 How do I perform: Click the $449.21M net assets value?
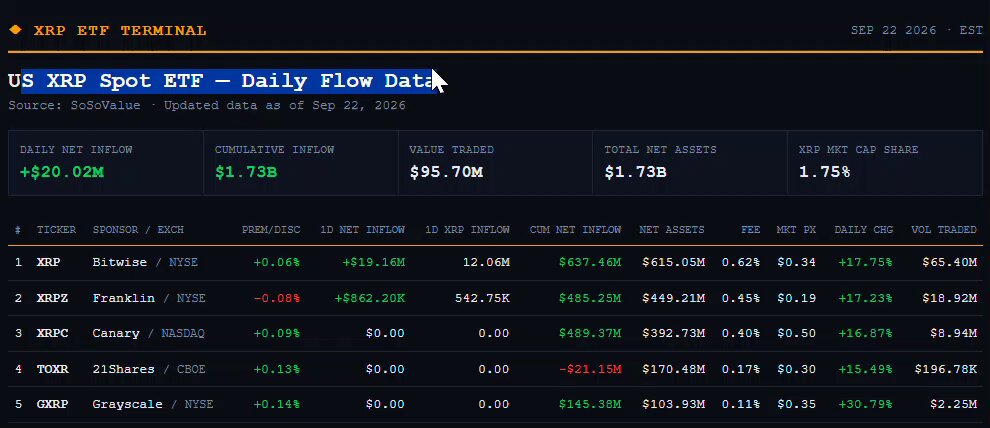click(674, 298)
